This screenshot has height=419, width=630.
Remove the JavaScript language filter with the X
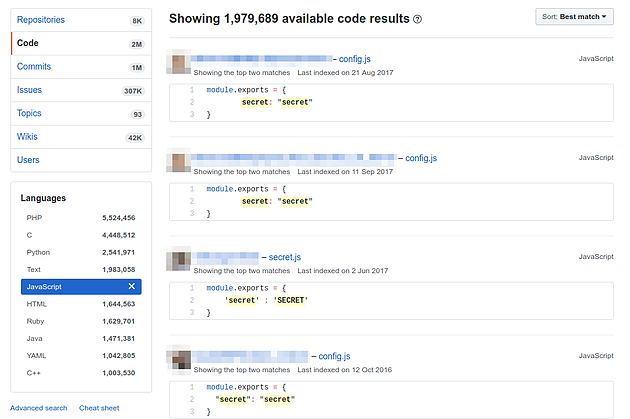131,286
